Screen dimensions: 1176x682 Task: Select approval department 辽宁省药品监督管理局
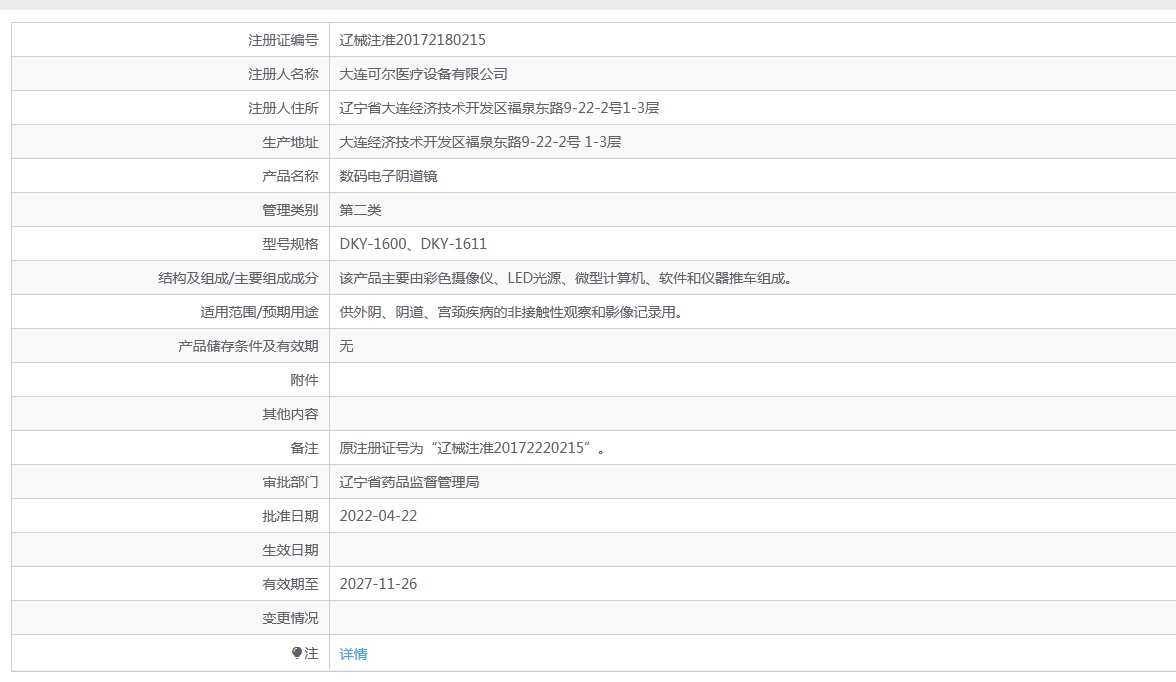click(x=410, y=482)
